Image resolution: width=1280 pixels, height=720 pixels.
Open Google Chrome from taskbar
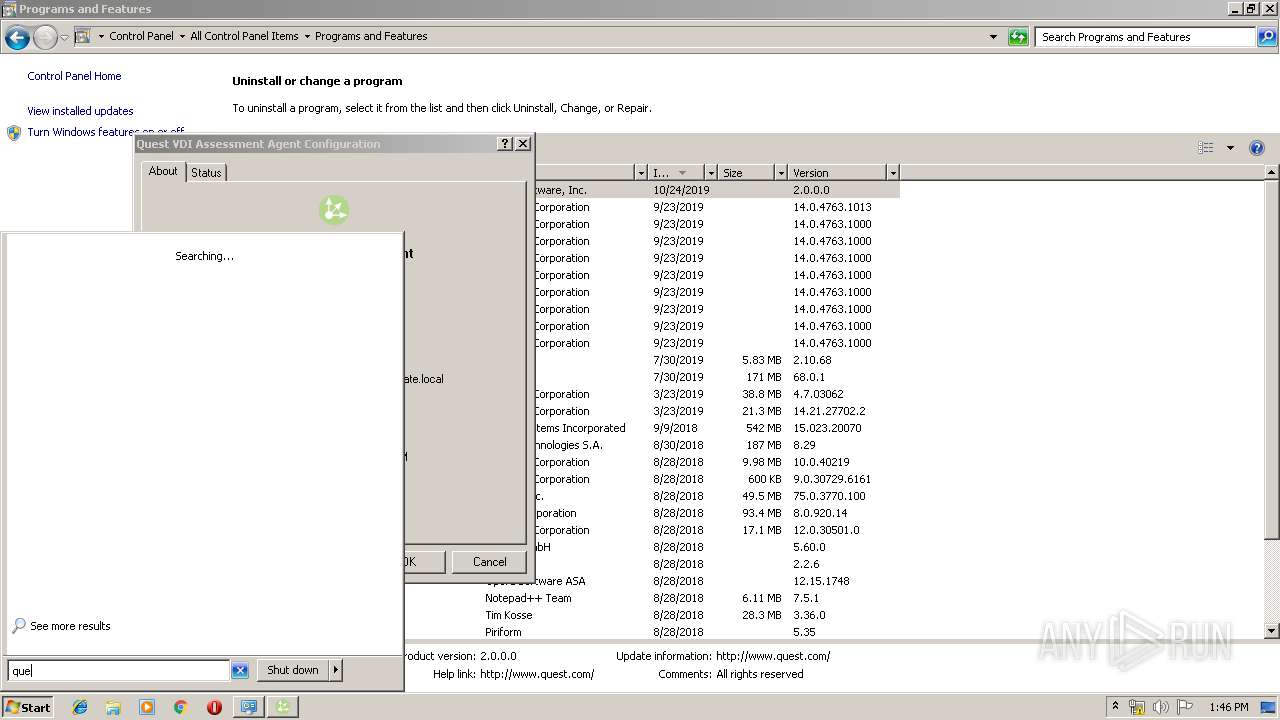coord(181,707)
